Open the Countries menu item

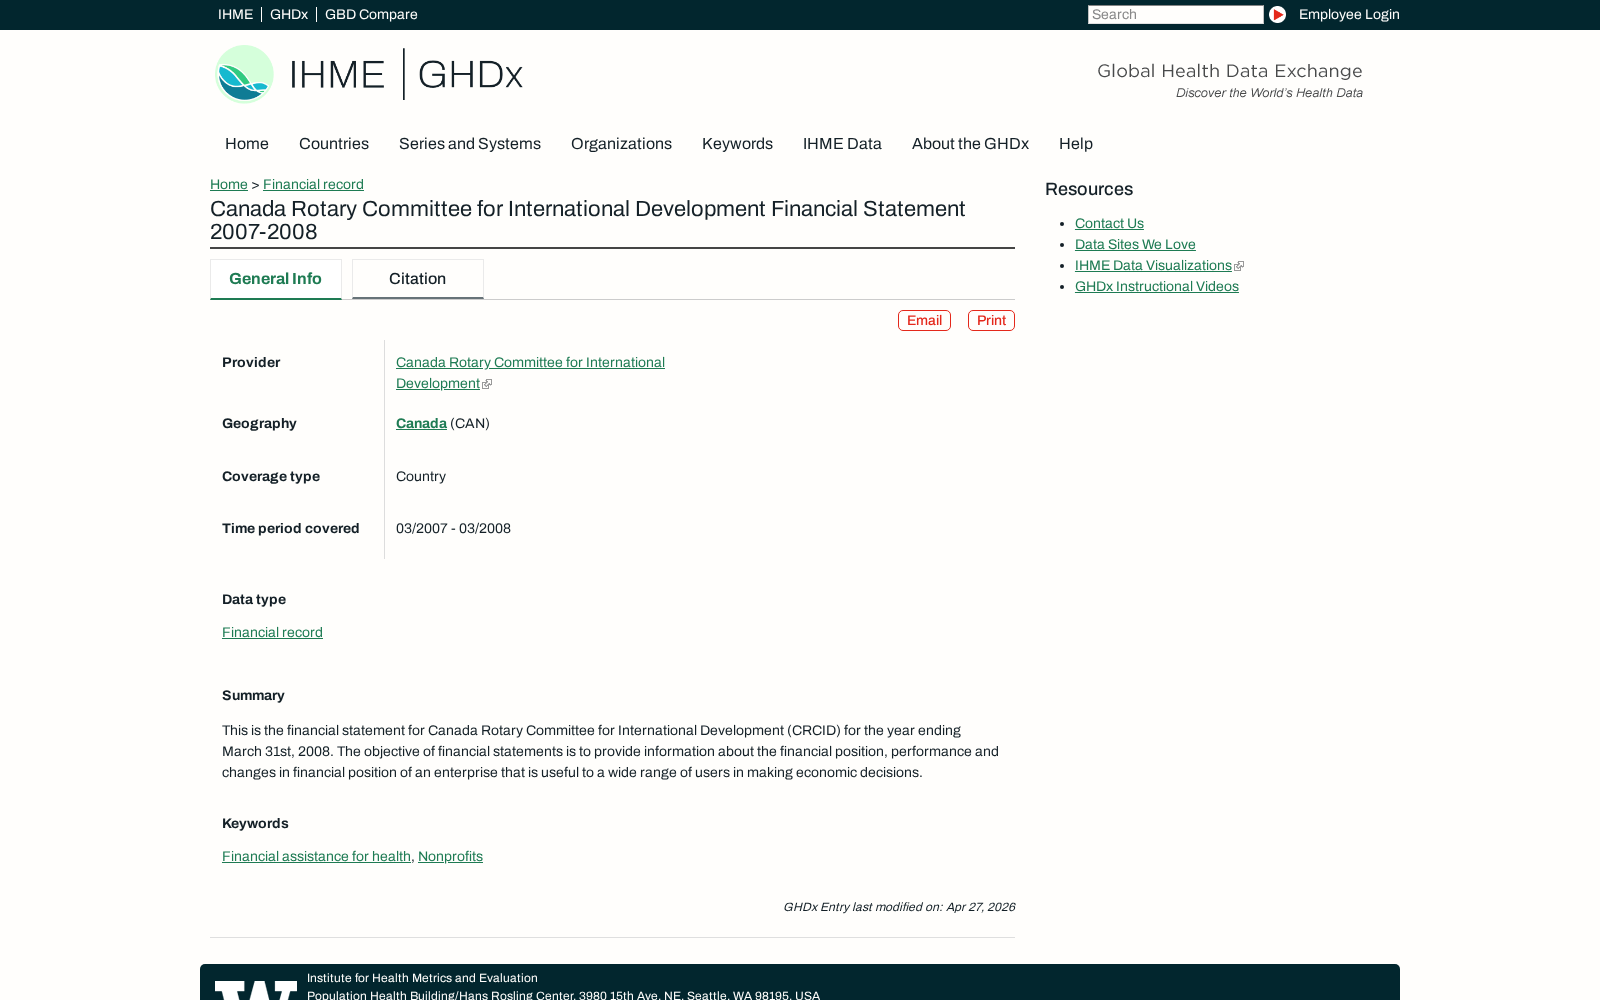point(334,144)
